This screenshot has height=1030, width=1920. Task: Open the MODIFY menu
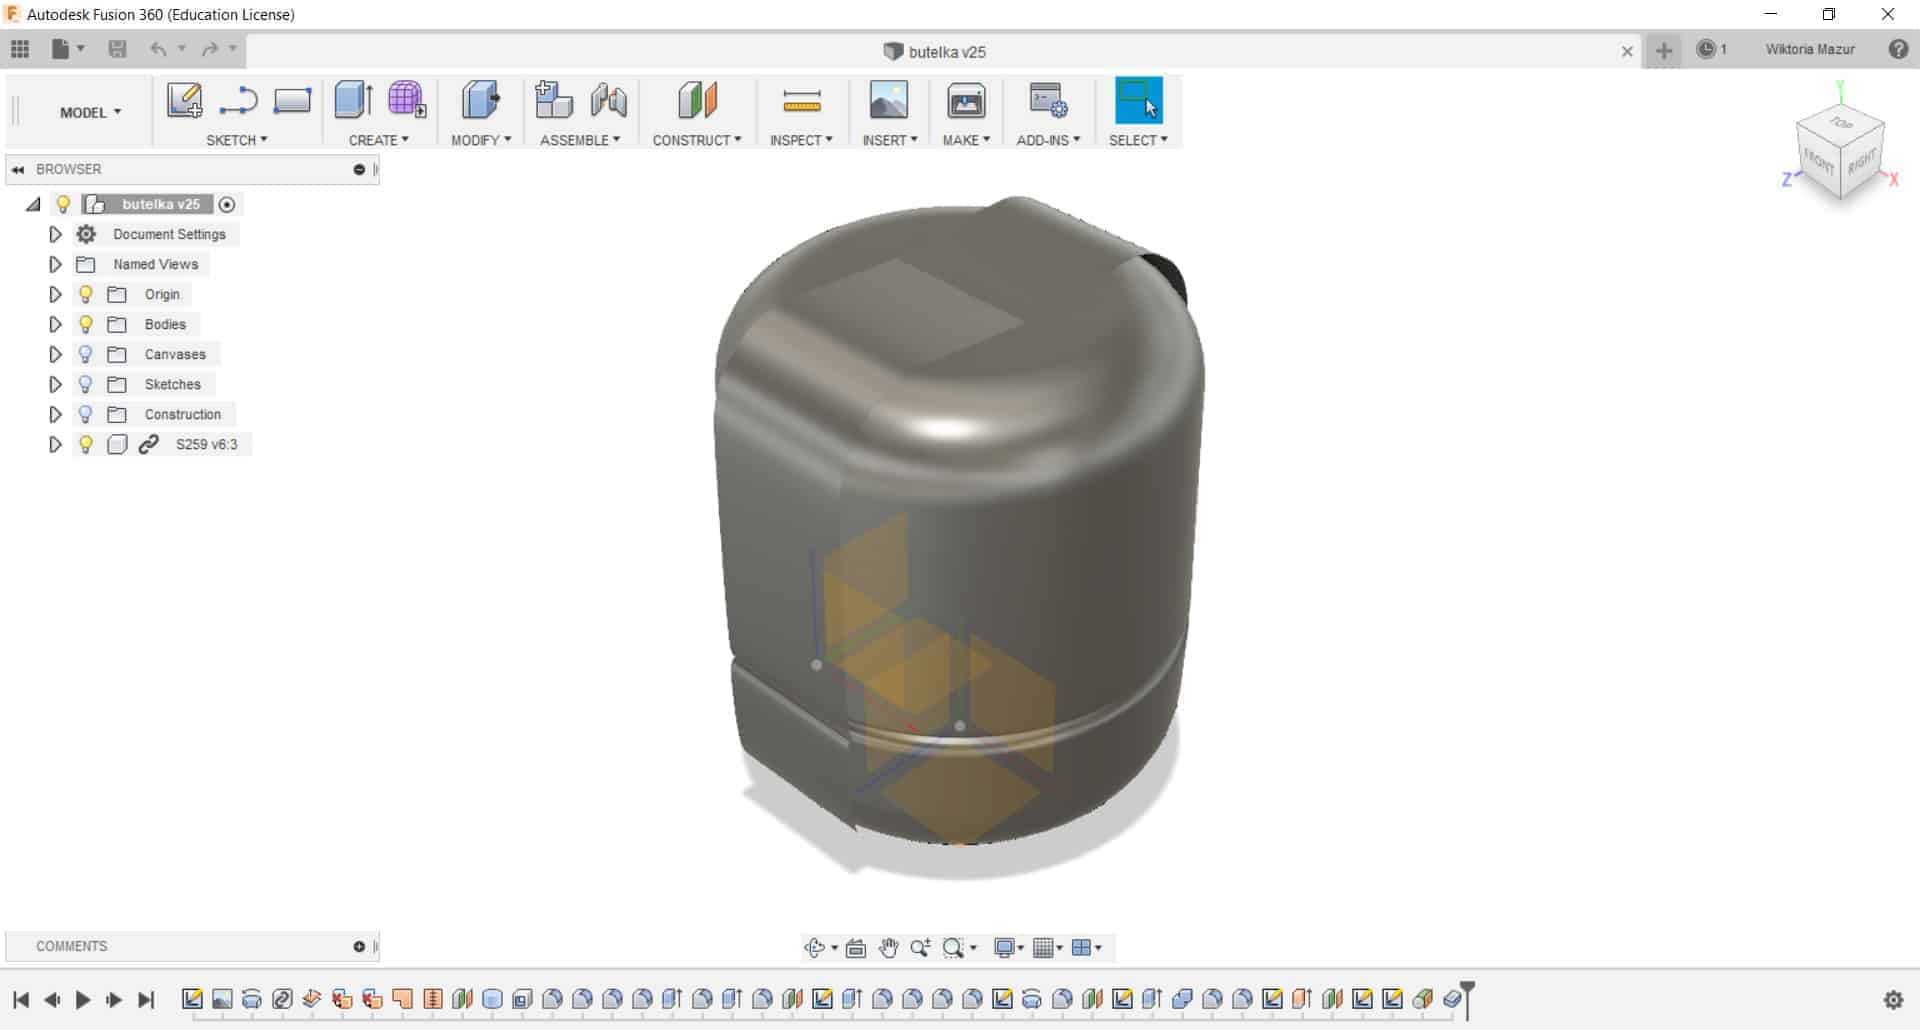481,140
